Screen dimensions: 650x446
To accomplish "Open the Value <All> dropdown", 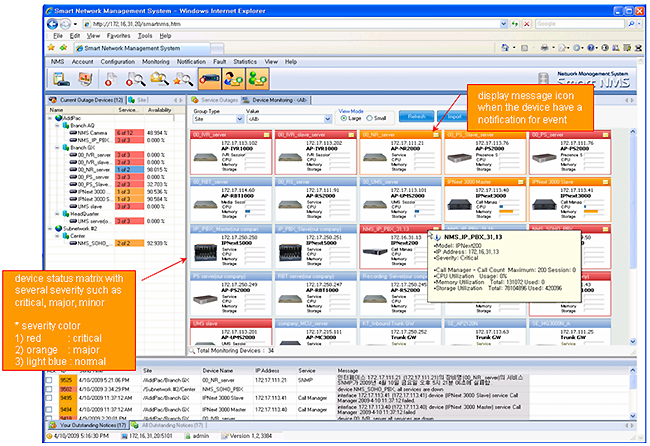I will coord(327,119).
